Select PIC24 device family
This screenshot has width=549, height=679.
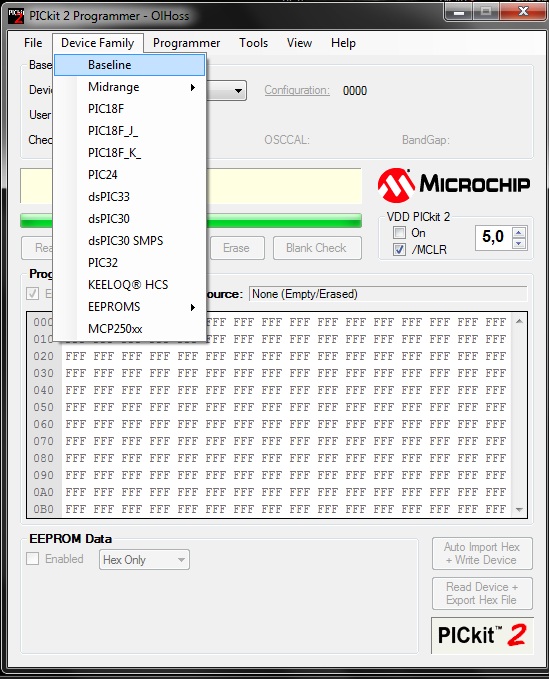point(129,175)
